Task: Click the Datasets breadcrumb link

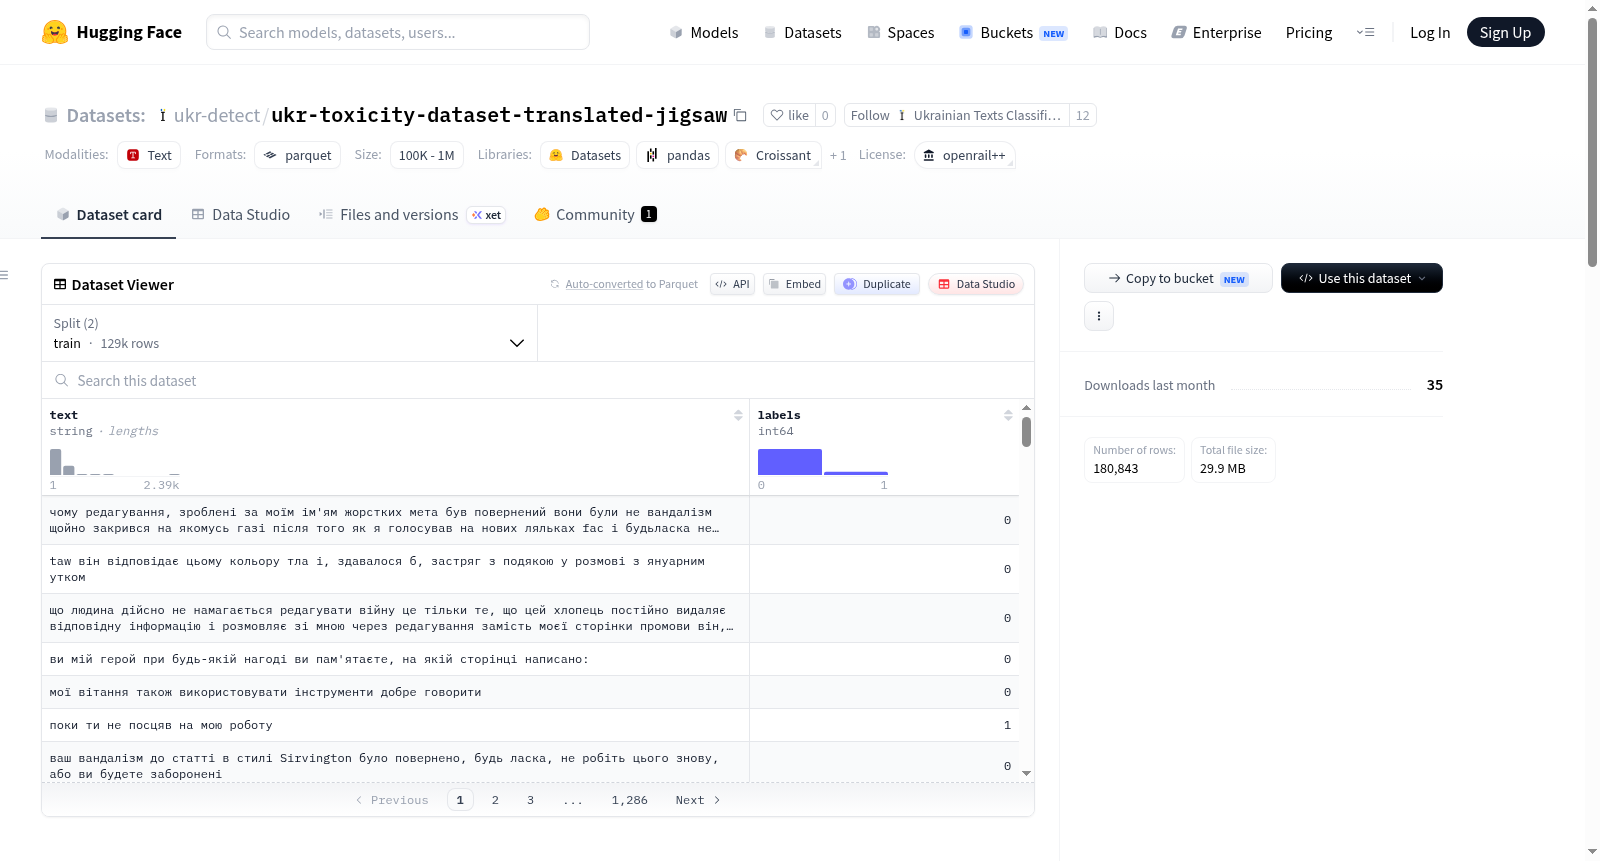Action: tap(105, 115)
